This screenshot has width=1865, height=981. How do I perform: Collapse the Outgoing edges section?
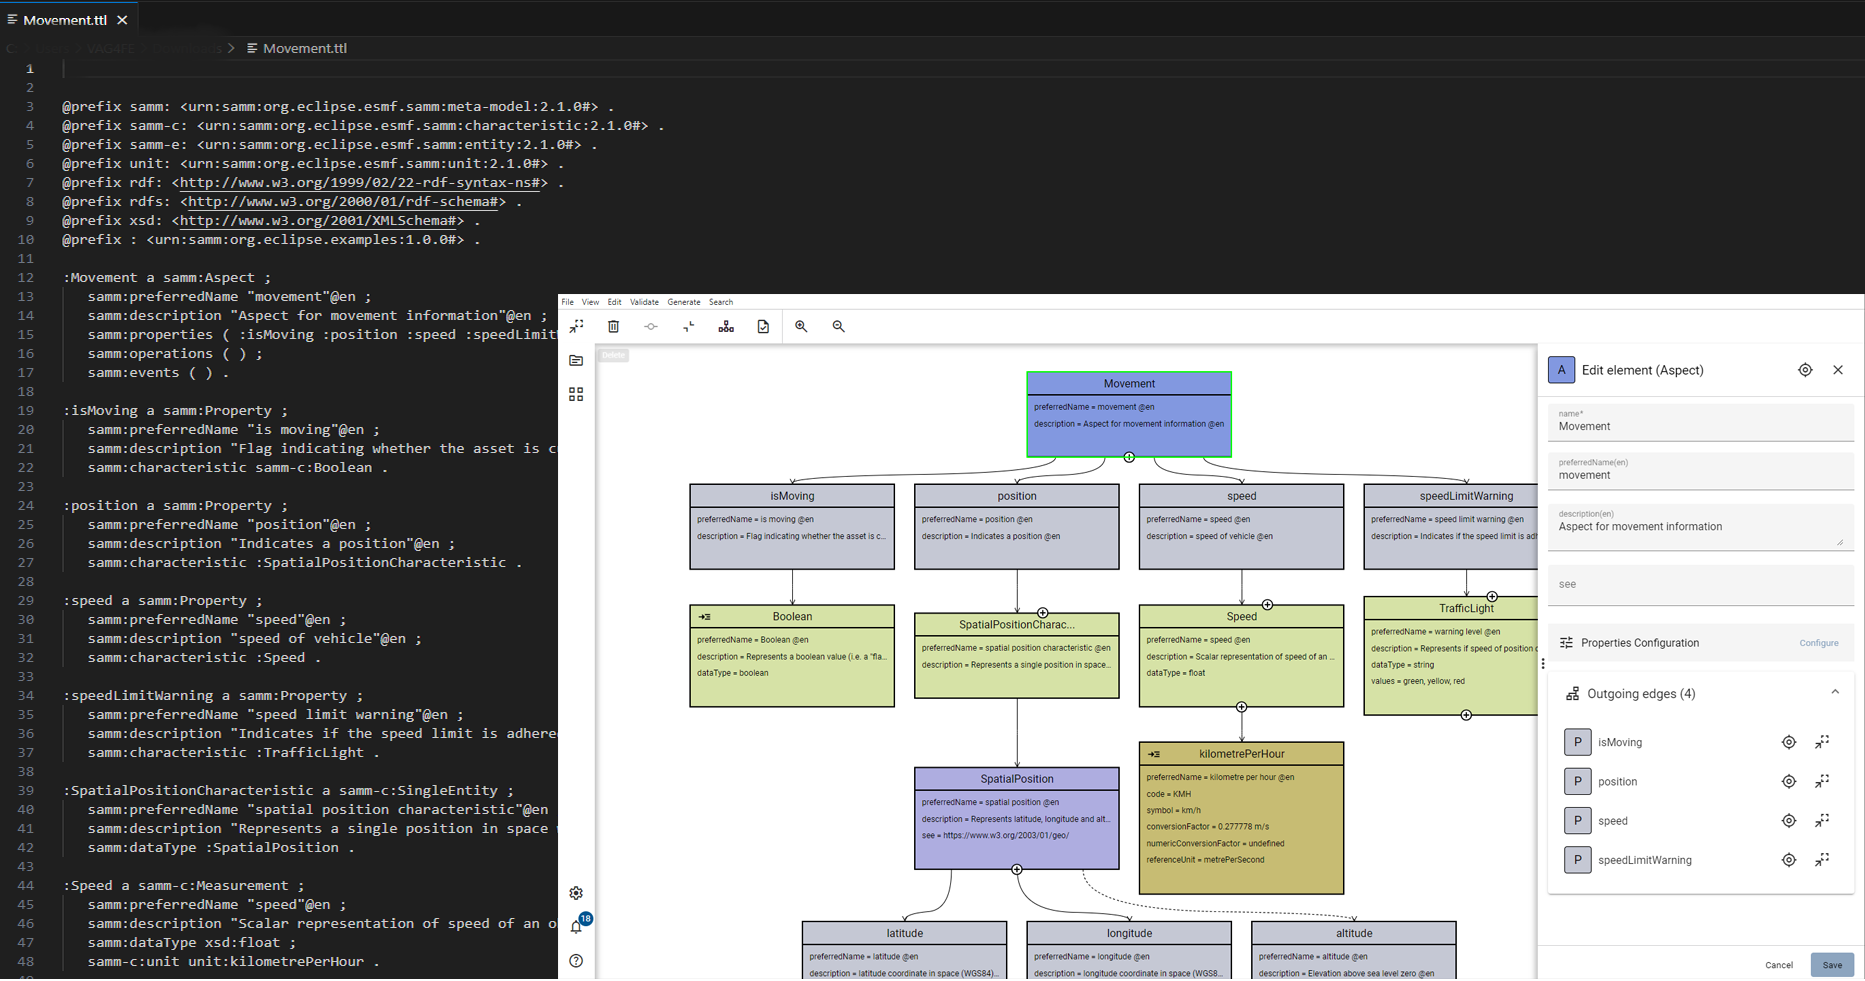(x=1835, y=692)
